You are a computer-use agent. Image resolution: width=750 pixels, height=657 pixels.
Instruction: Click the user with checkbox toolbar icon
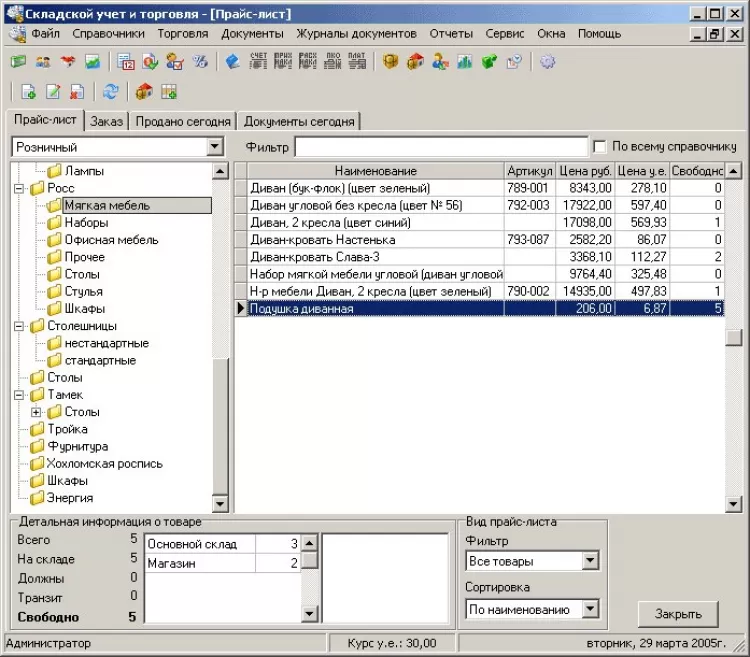point(175,62)
